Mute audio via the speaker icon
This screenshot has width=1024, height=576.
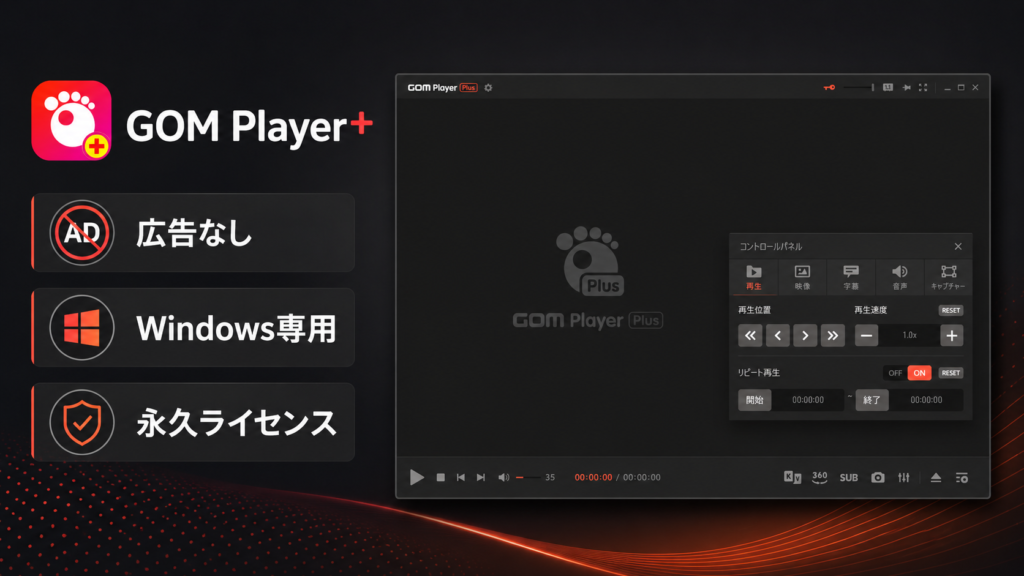tap(504, 477)
